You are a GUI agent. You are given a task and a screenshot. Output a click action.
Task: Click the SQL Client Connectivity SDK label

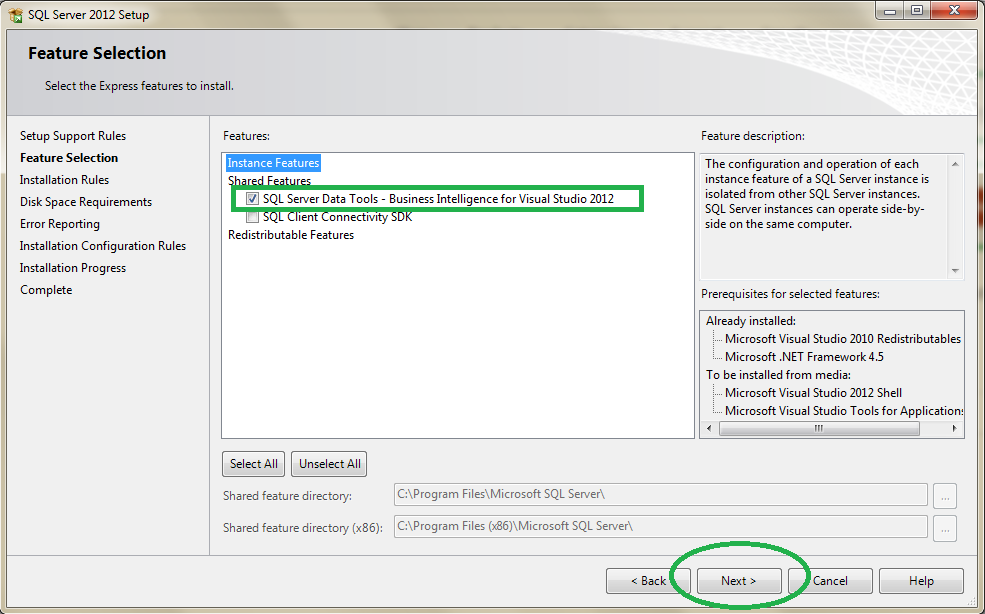coord(337,217)
